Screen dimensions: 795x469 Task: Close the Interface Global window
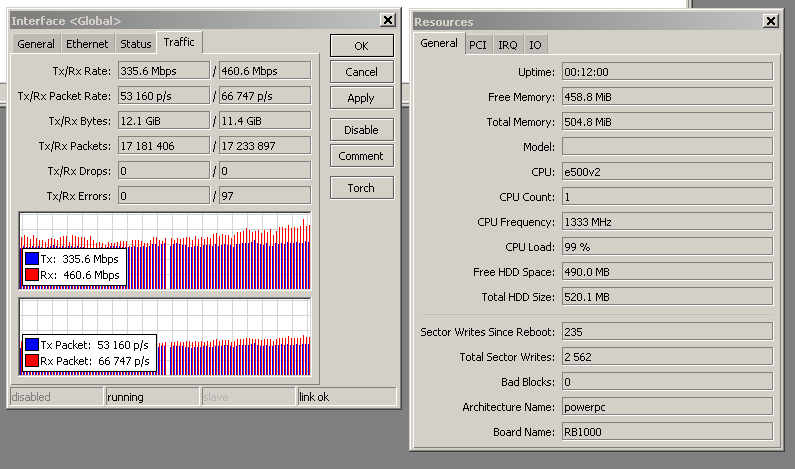tap(387, 21)
